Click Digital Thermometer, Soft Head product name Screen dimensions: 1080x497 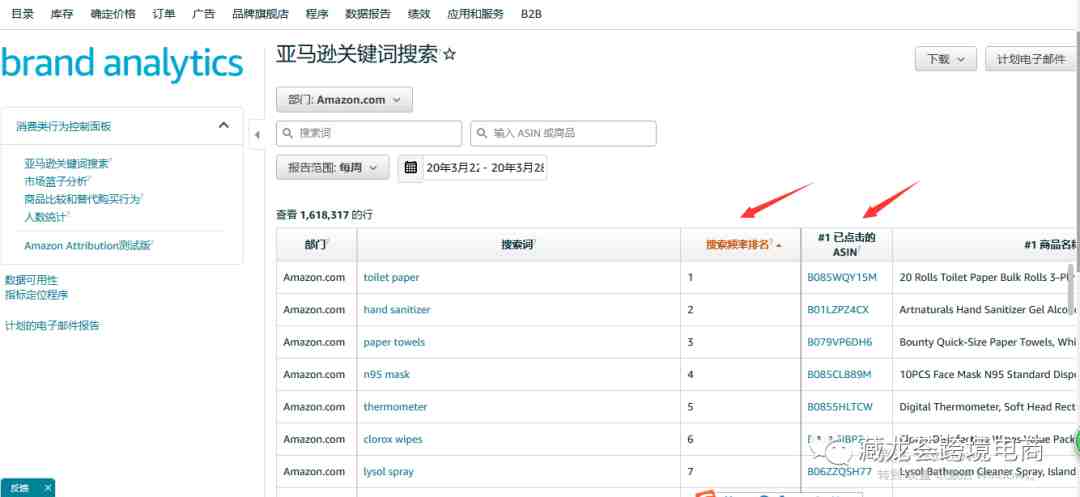(987, 407)
